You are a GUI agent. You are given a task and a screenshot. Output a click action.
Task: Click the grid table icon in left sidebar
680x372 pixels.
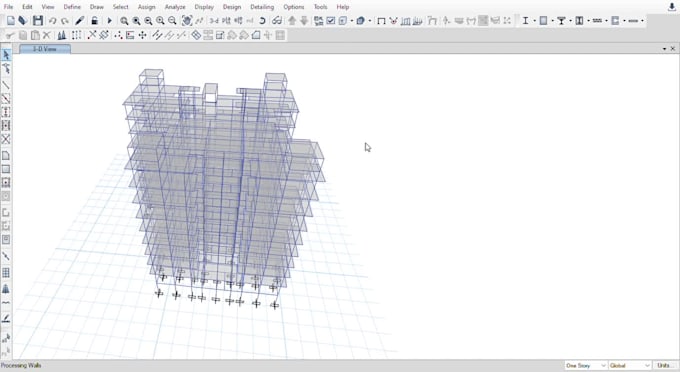click(6, 273)
